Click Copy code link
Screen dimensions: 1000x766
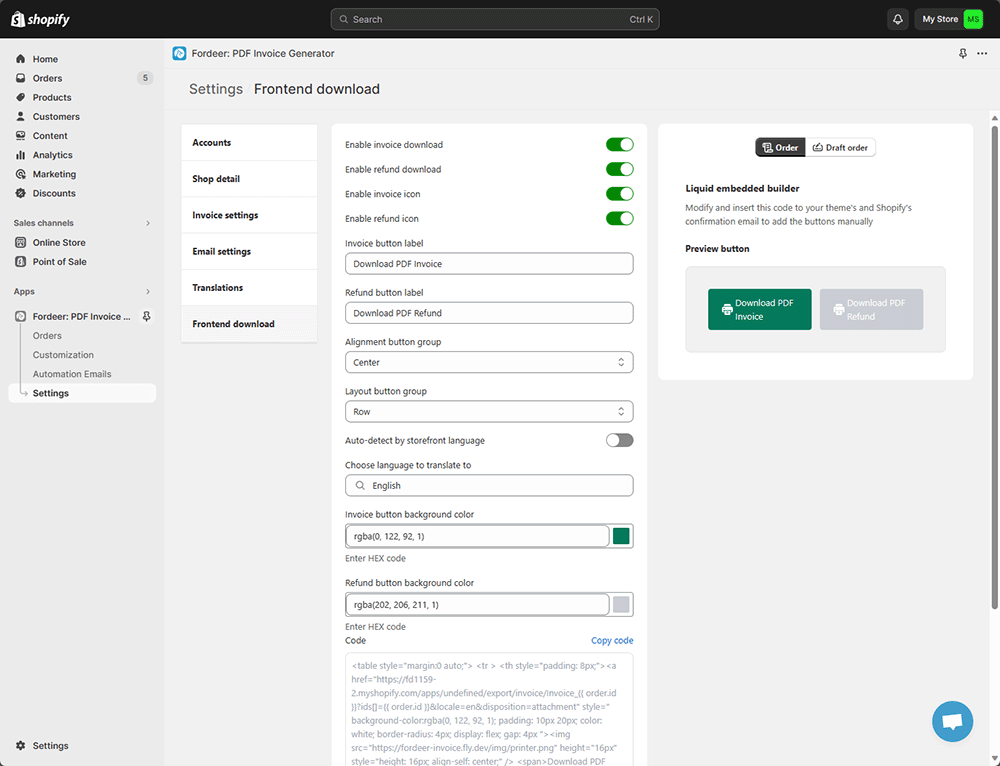[612, 640]
